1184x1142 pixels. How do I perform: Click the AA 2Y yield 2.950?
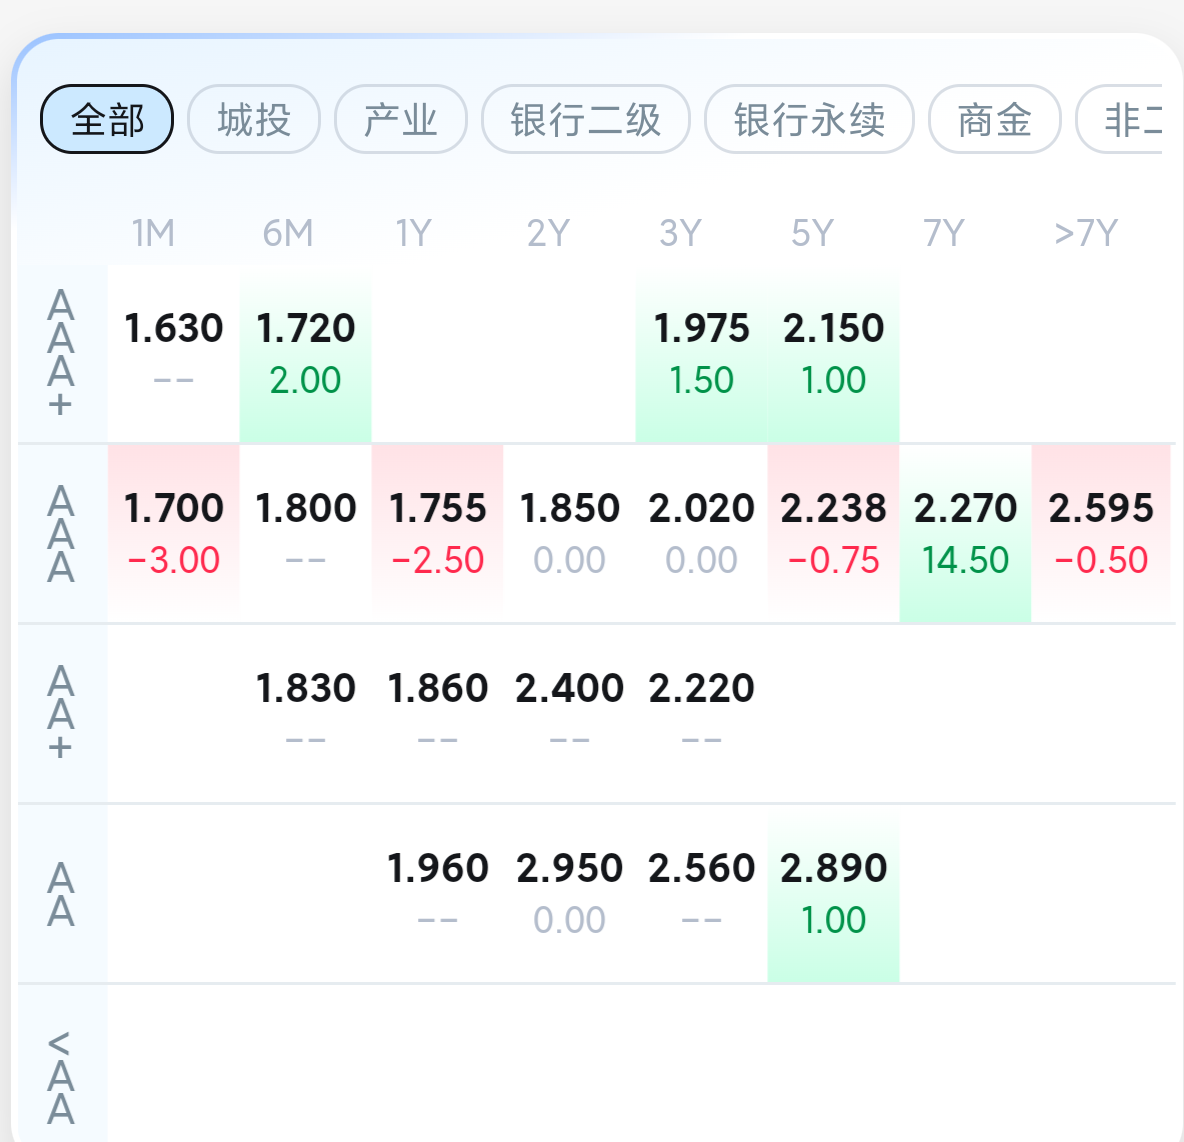click(x=569, y=892)
